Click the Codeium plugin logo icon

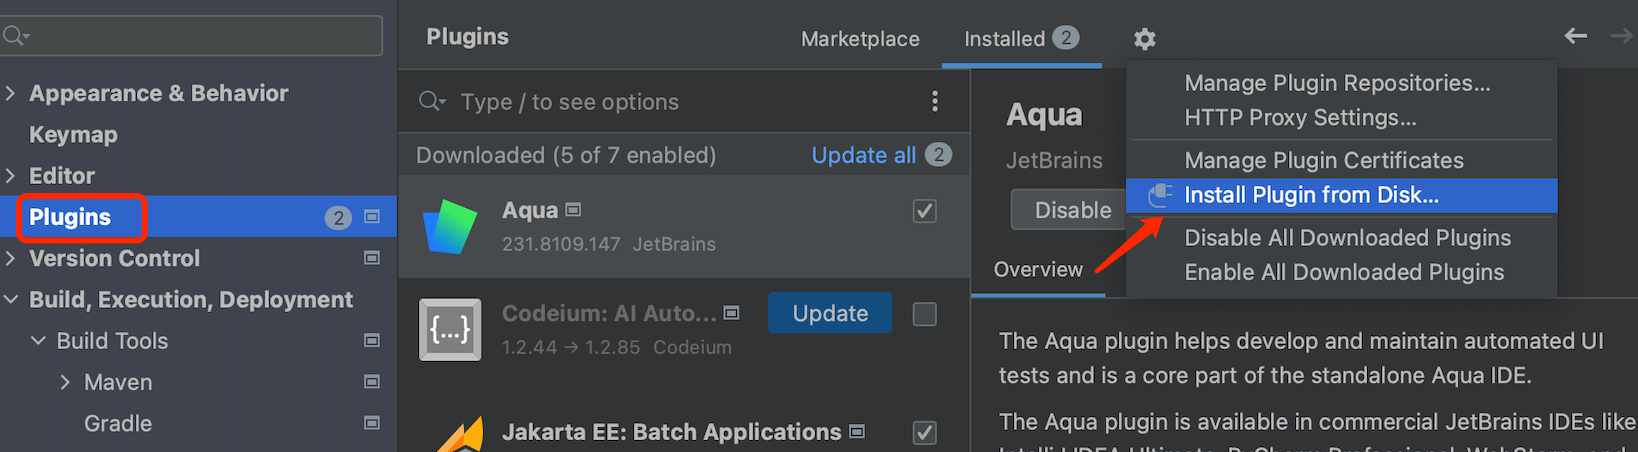point(450,329)
